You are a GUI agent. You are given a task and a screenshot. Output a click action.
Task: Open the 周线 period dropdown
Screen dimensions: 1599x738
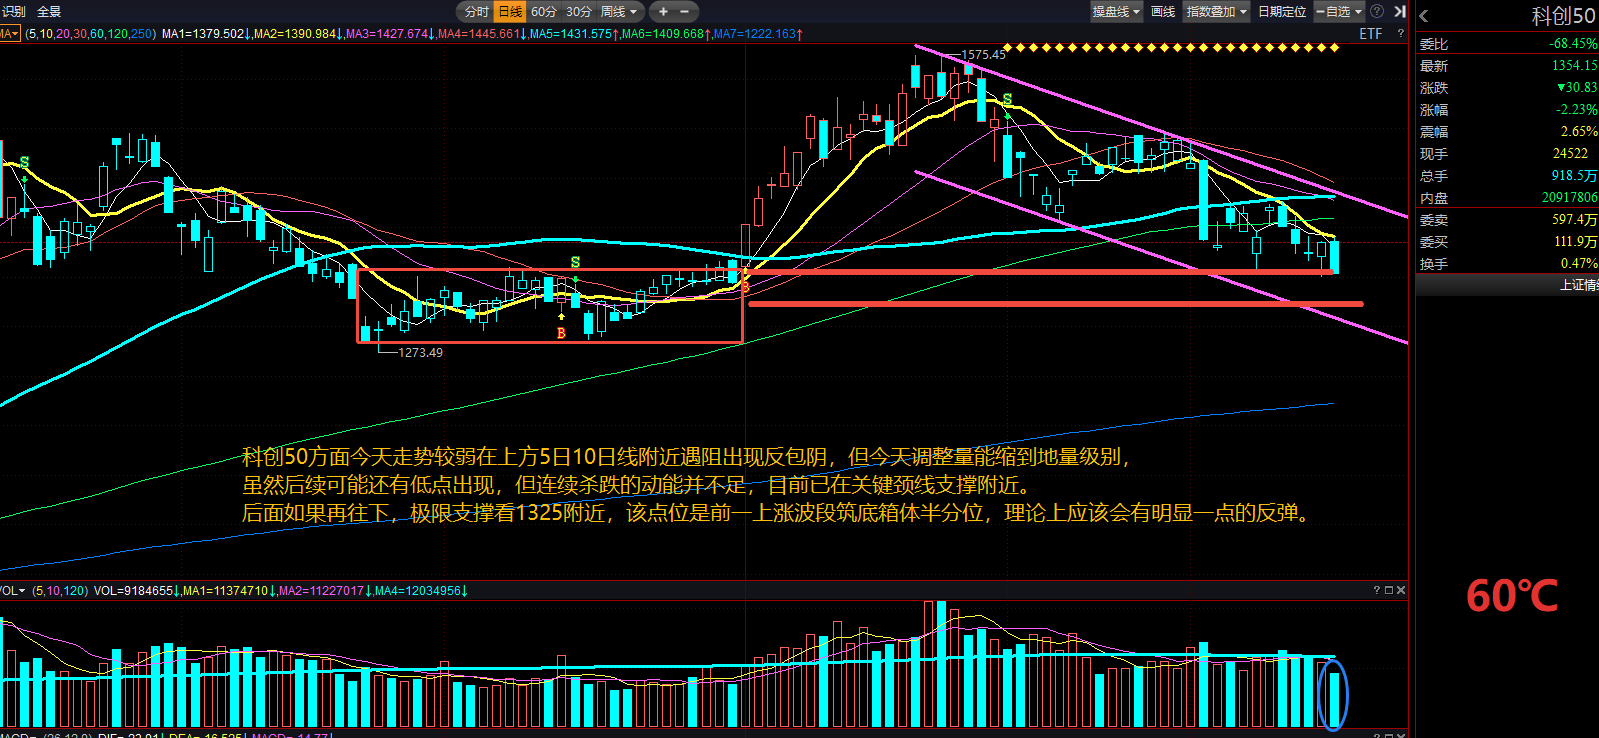point(618,12)
